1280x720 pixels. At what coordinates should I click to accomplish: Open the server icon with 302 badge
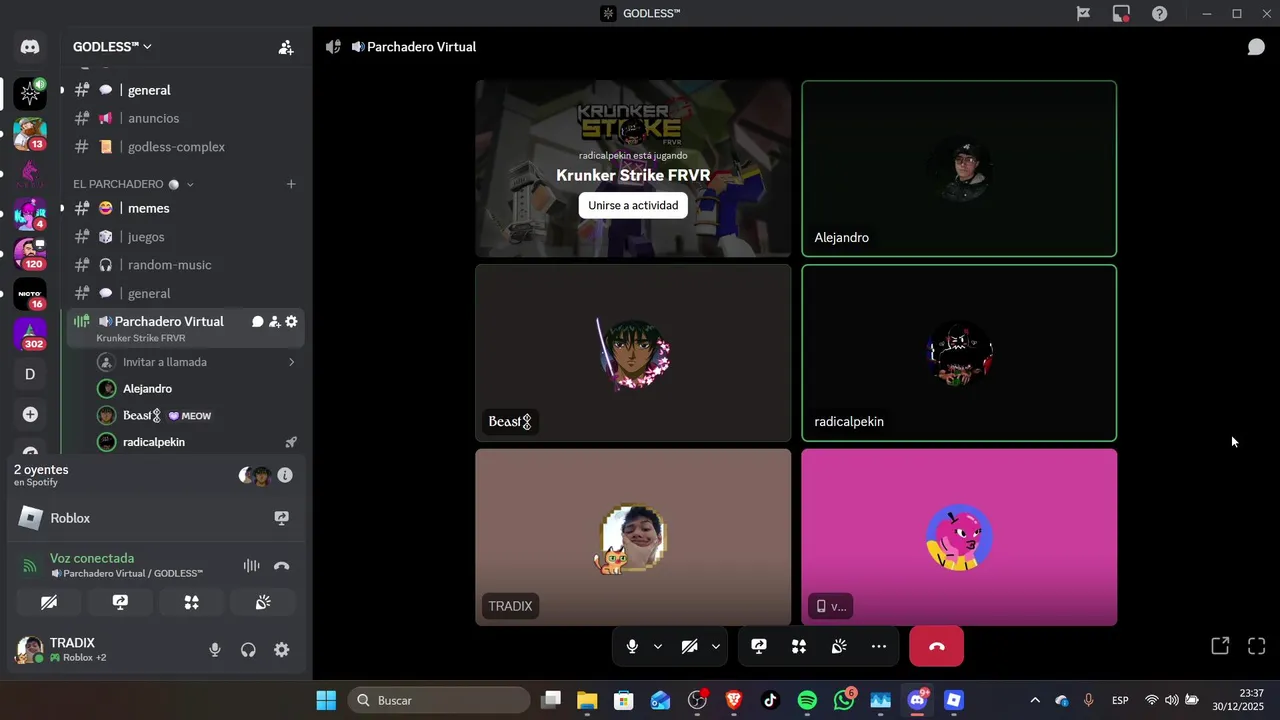(x=30, y=334)
